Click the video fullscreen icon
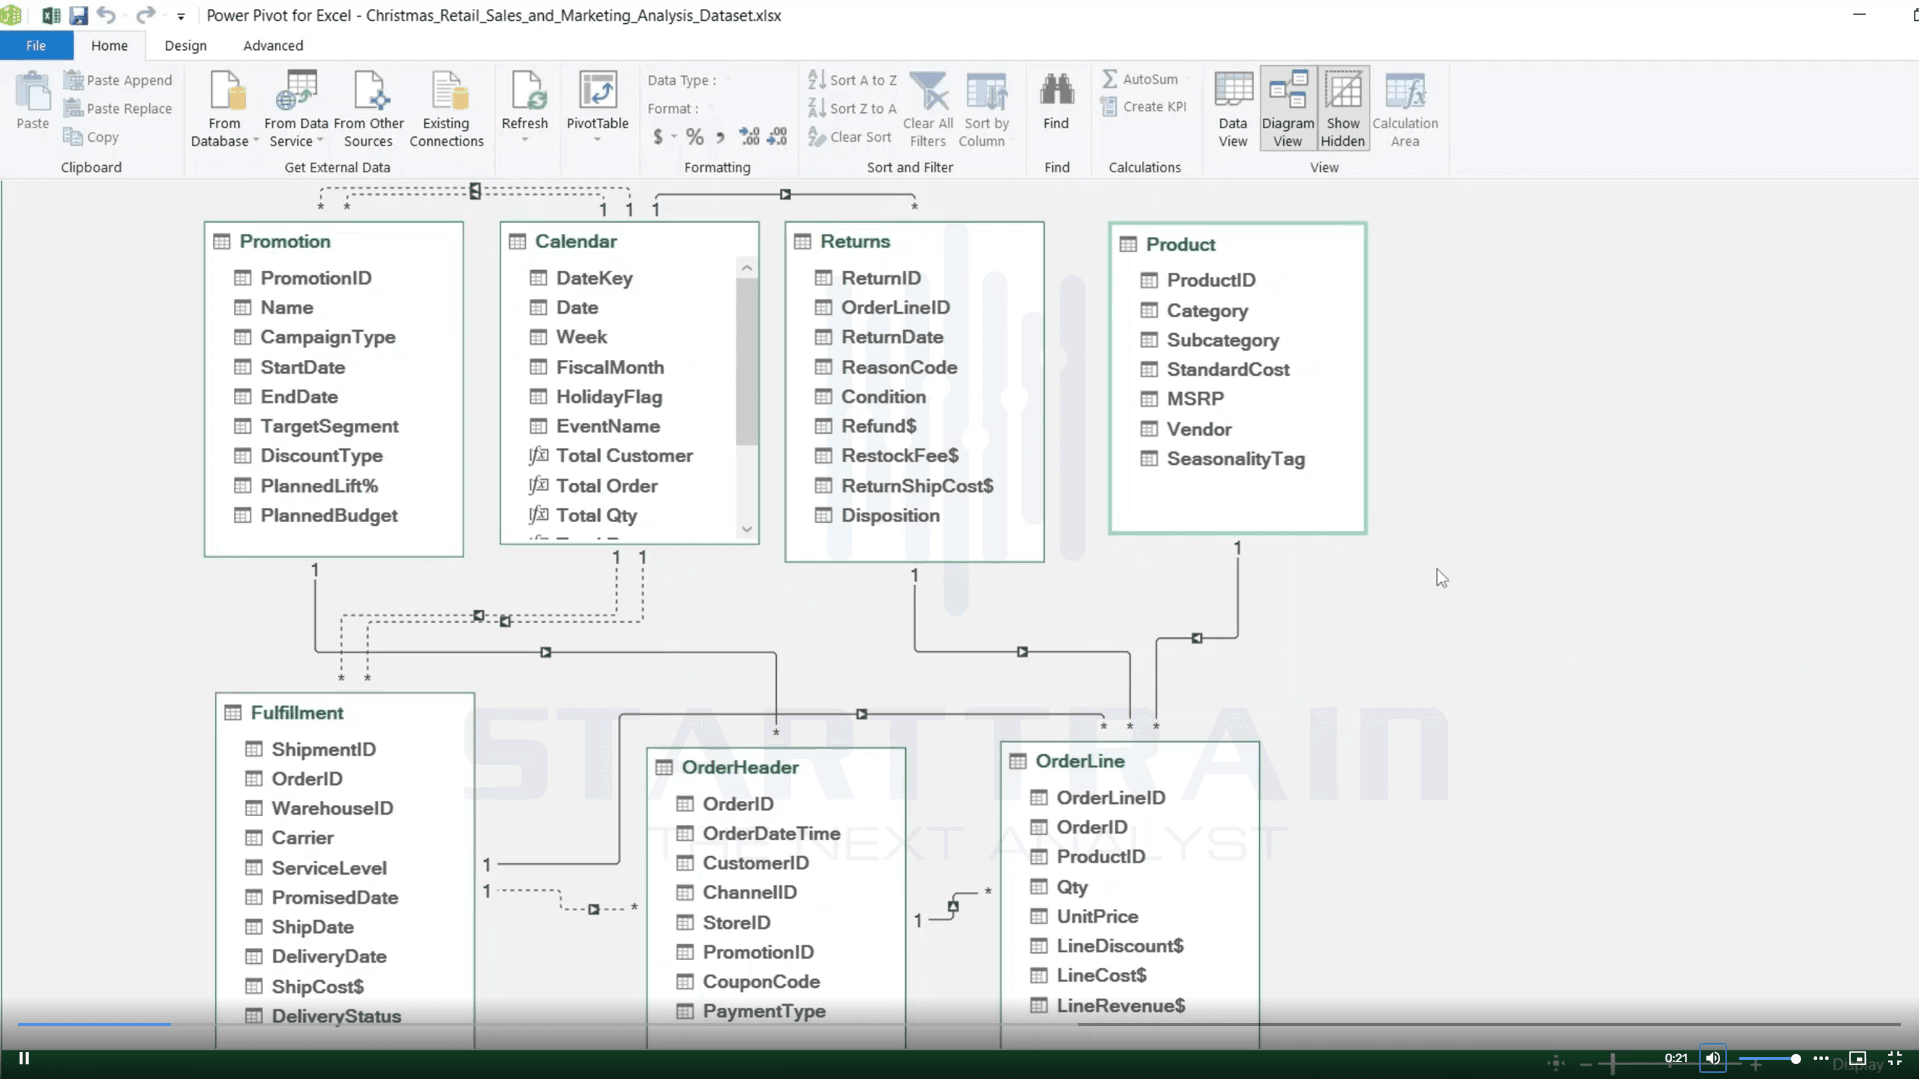The width and height of the screenshot is (1919, 1079). tap(1894, 1058)
